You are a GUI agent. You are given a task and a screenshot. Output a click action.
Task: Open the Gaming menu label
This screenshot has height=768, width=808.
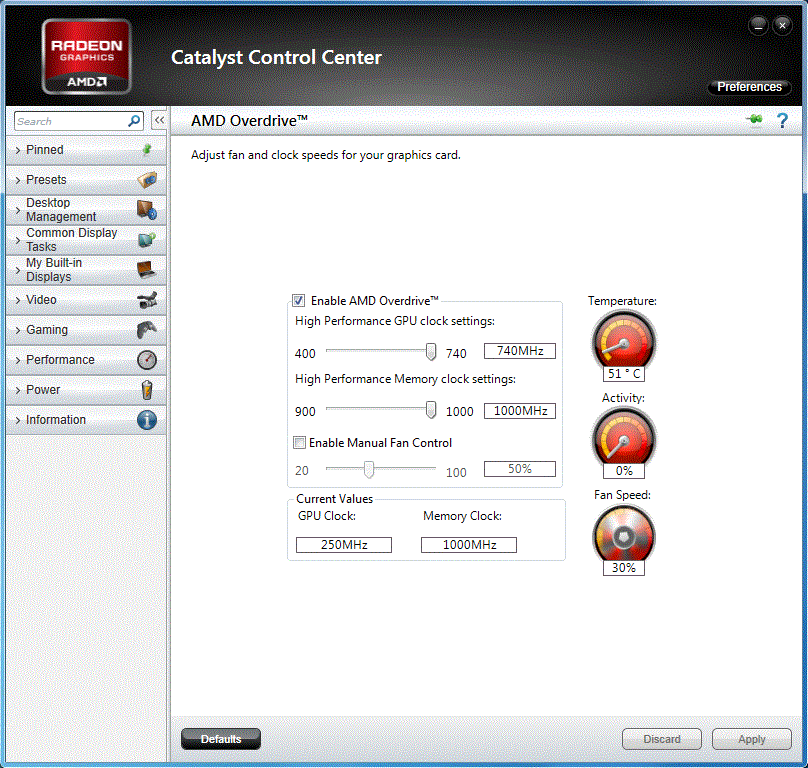click(47, 330)
